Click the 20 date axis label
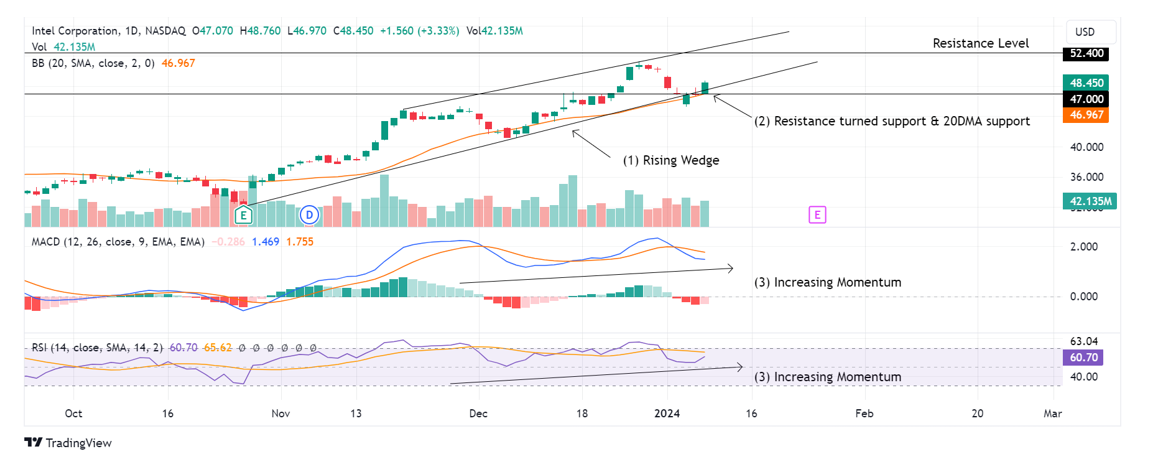 point(977,413)
